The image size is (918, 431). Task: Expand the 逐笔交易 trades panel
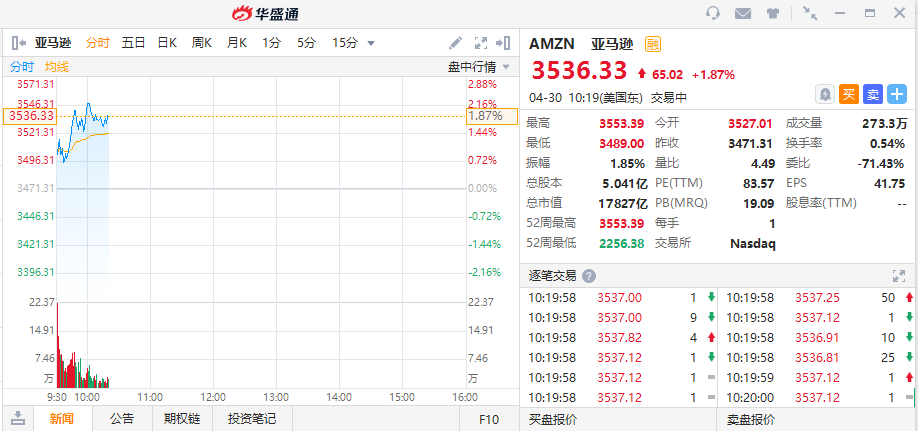(897, 276)
